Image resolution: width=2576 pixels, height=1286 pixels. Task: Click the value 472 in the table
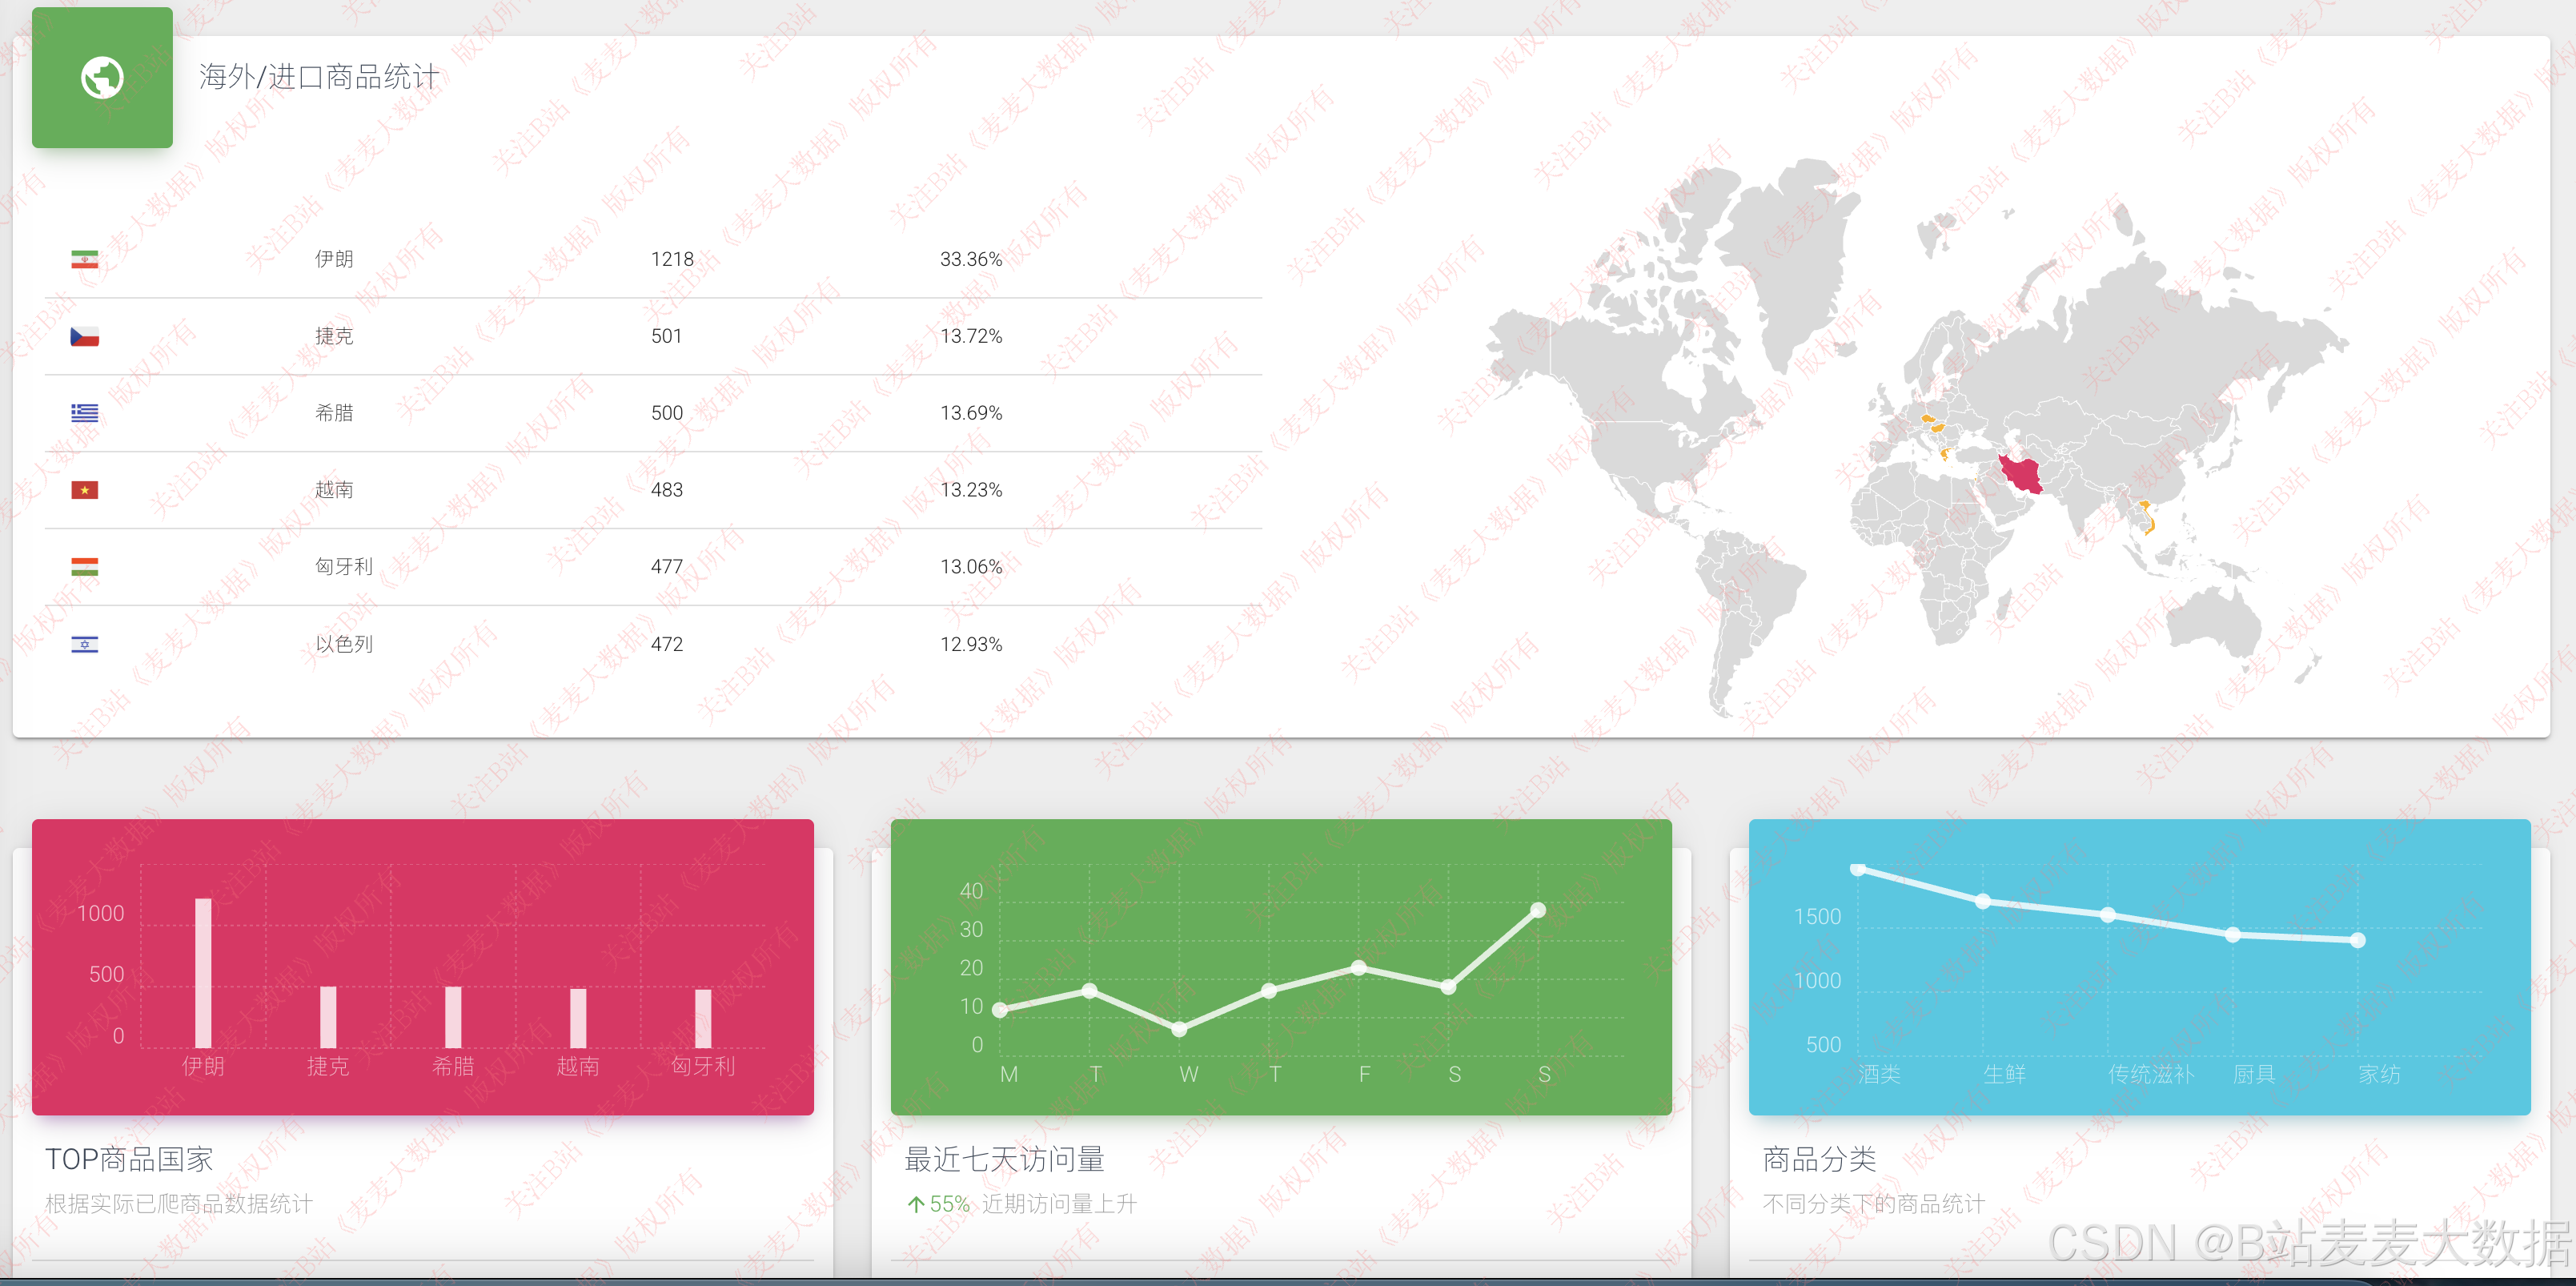[667, 644]
